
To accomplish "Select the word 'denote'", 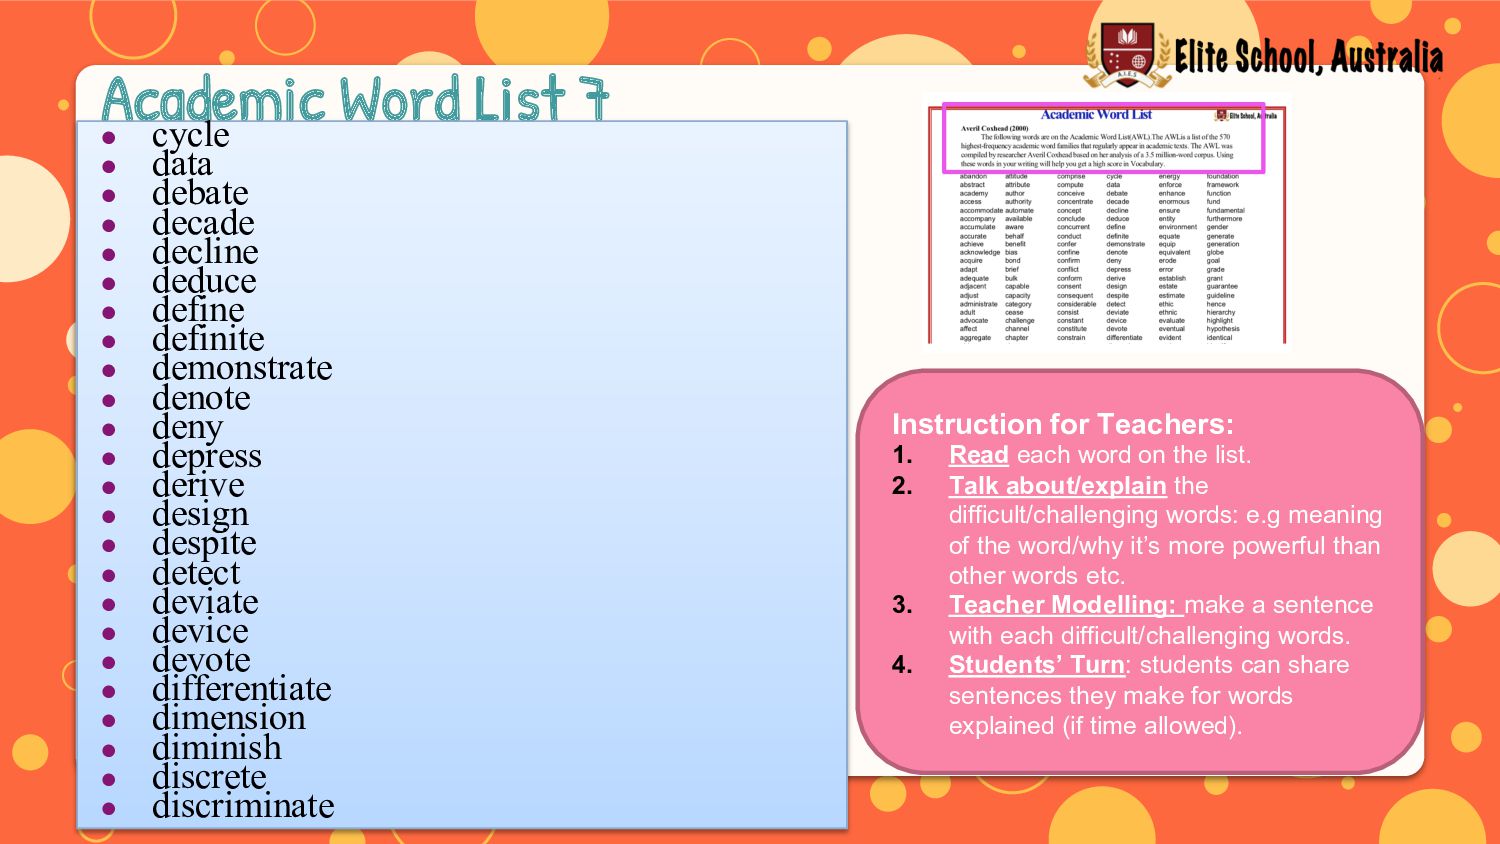I will [201, 398].
